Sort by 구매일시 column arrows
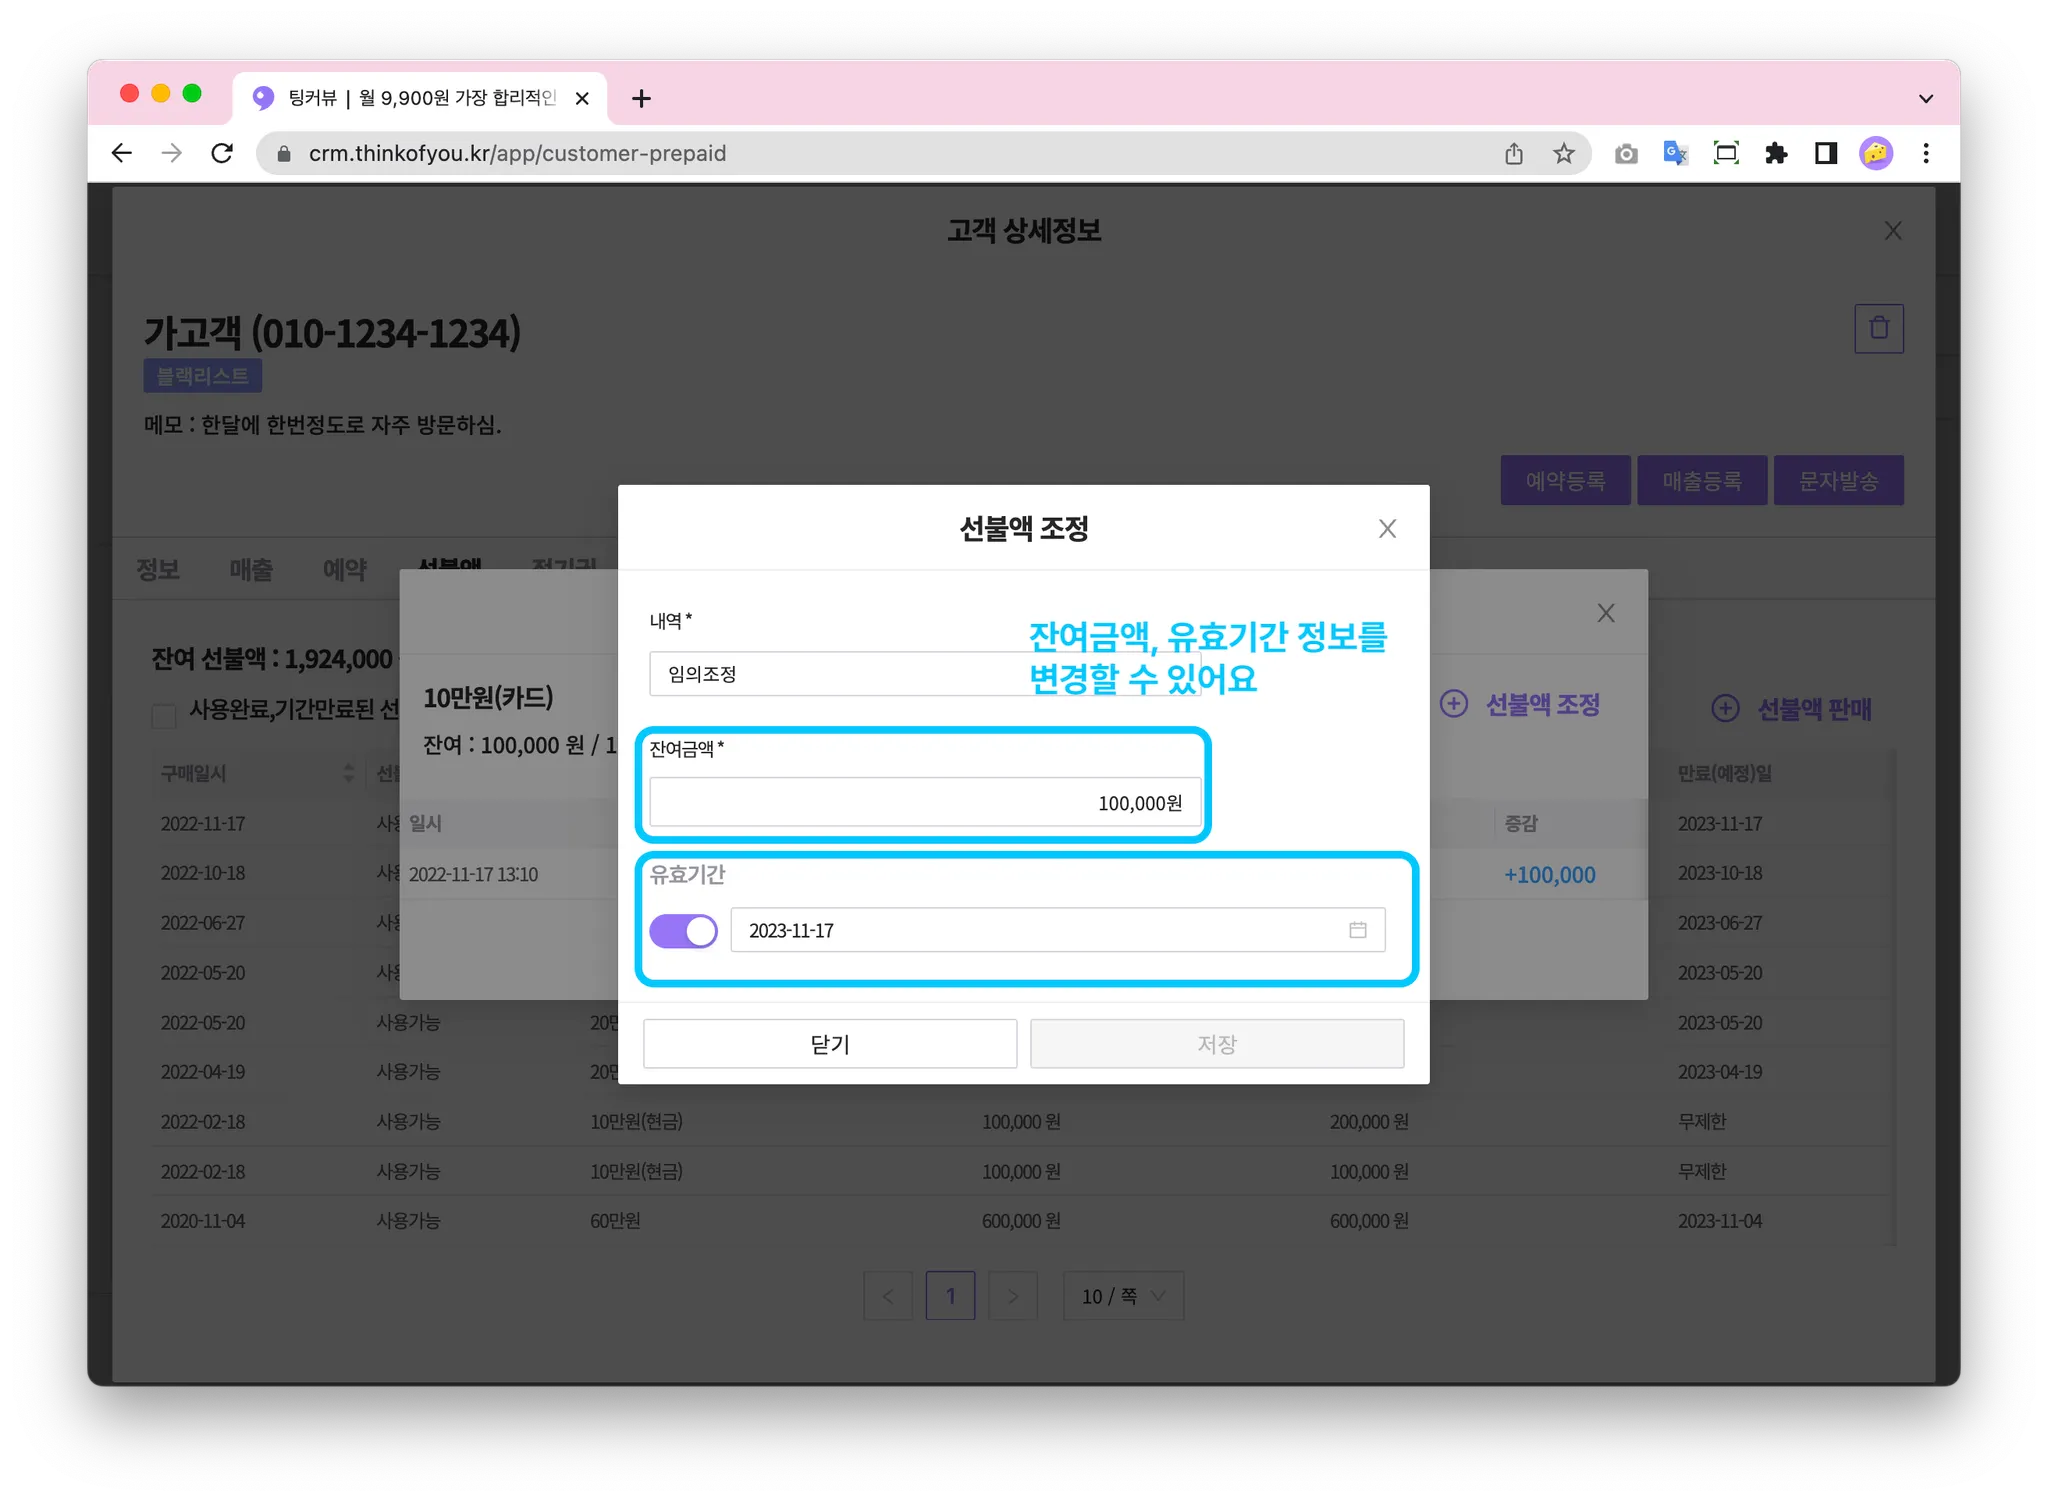The height and width of the screenshot is (1502, 2048). pos(348,772)
